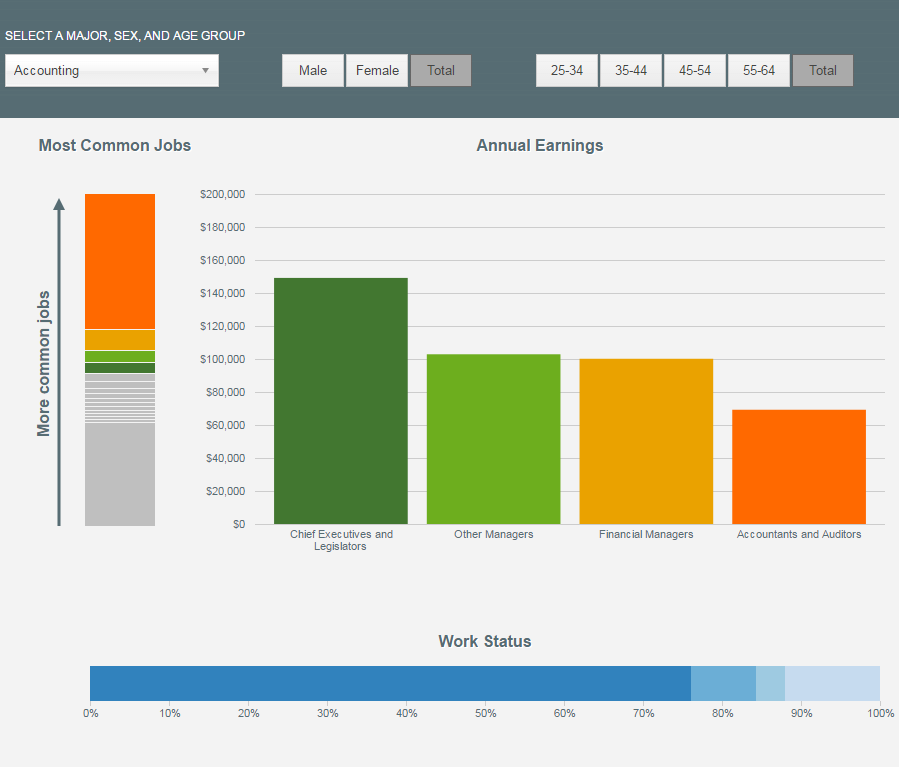The height and width of the screenshot is (767, 899).
Task: Click the dark blue Work Status segment
Action: (390, 683)
